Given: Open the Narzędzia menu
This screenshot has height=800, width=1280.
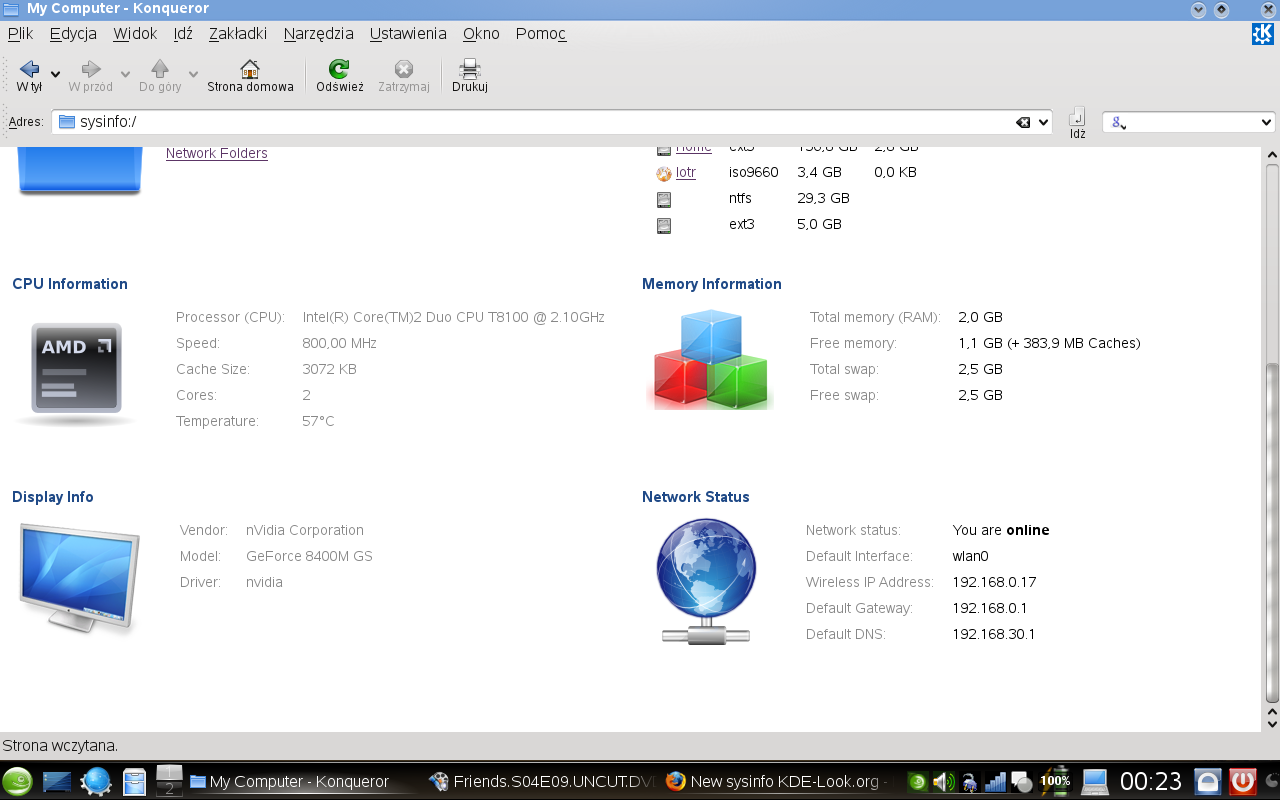Looking at the screenshot, I should [318, 33].
